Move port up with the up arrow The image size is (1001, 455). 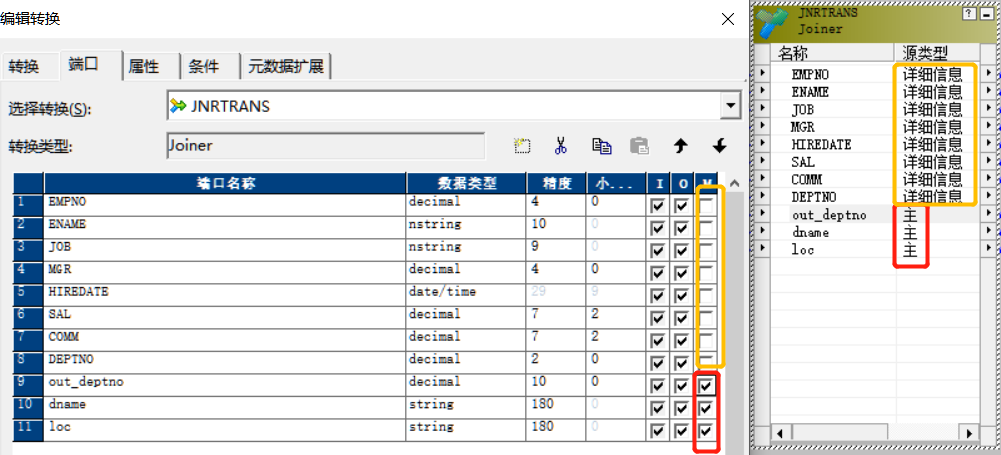click(681, 146)
